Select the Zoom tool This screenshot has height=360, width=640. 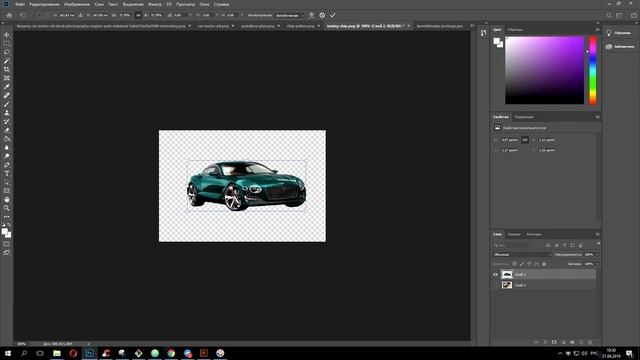tap(7, 208)
